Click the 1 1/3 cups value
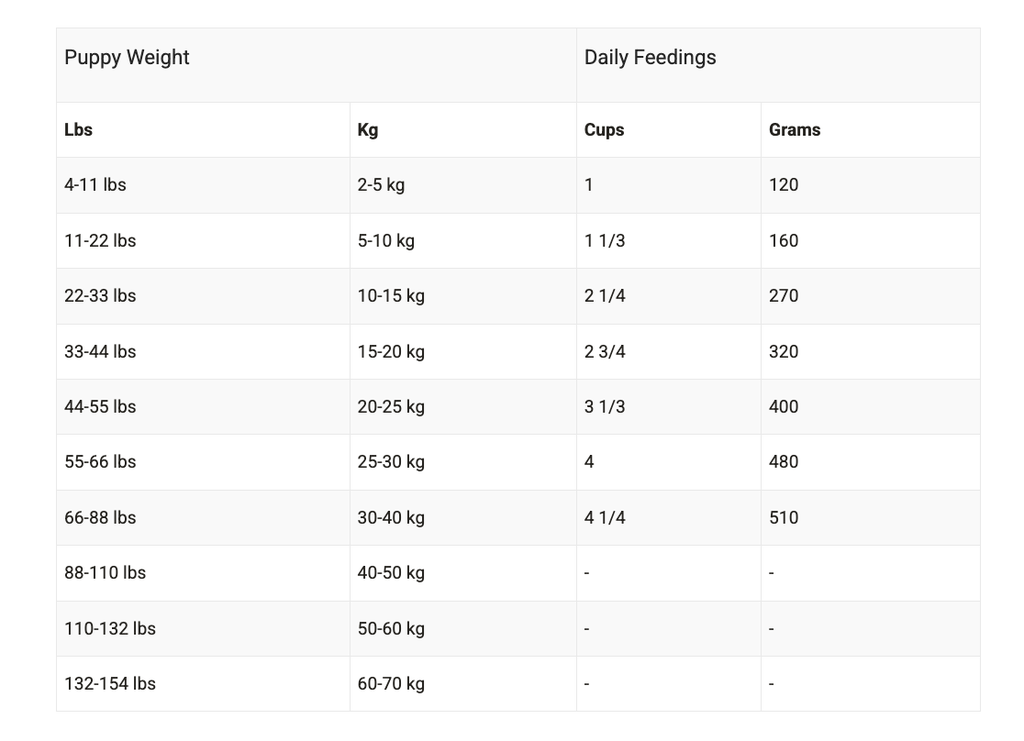Image resolution: width=1024 pixels, height=741 pixels. pyautogui.click(x=605, y=241)
